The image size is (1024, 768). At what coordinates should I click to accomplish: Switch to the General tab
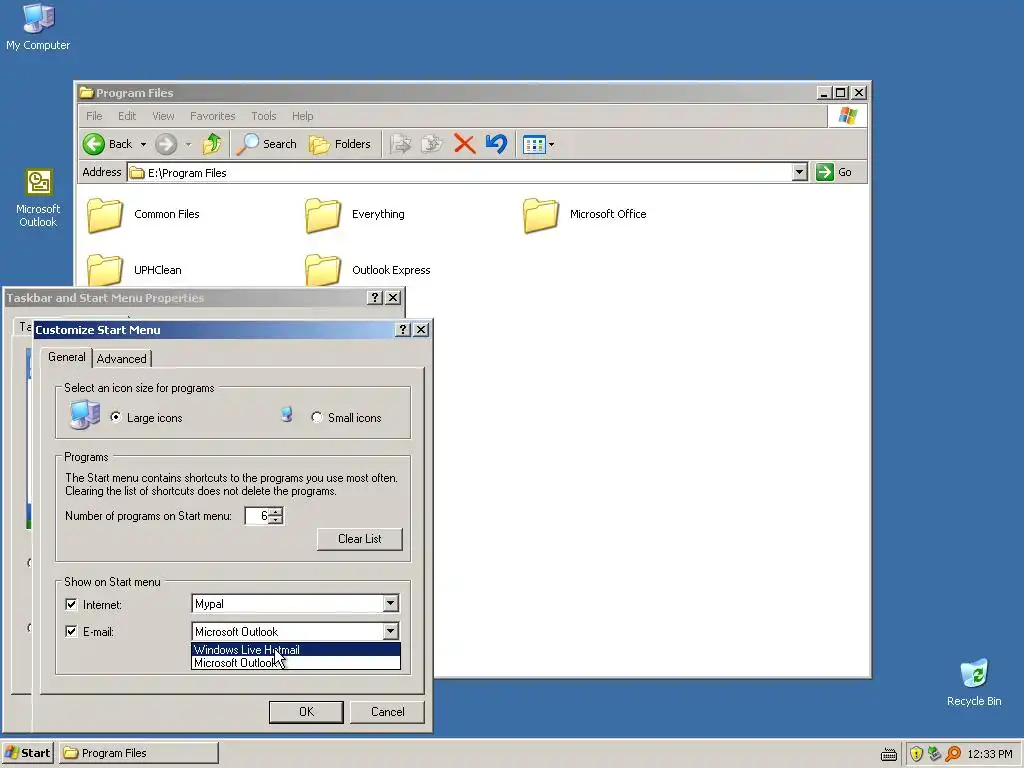pos(67,357)
